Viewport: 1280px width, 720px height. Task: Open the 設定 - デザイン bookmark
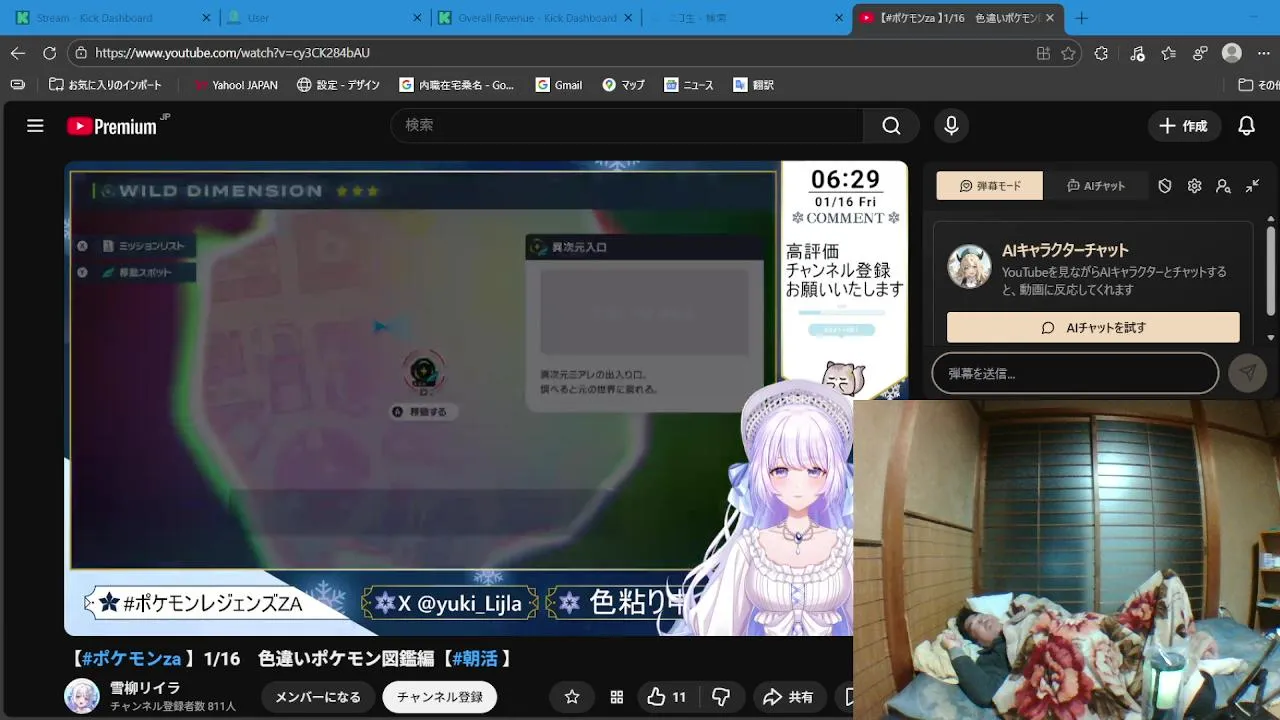(x=338, y=85)
